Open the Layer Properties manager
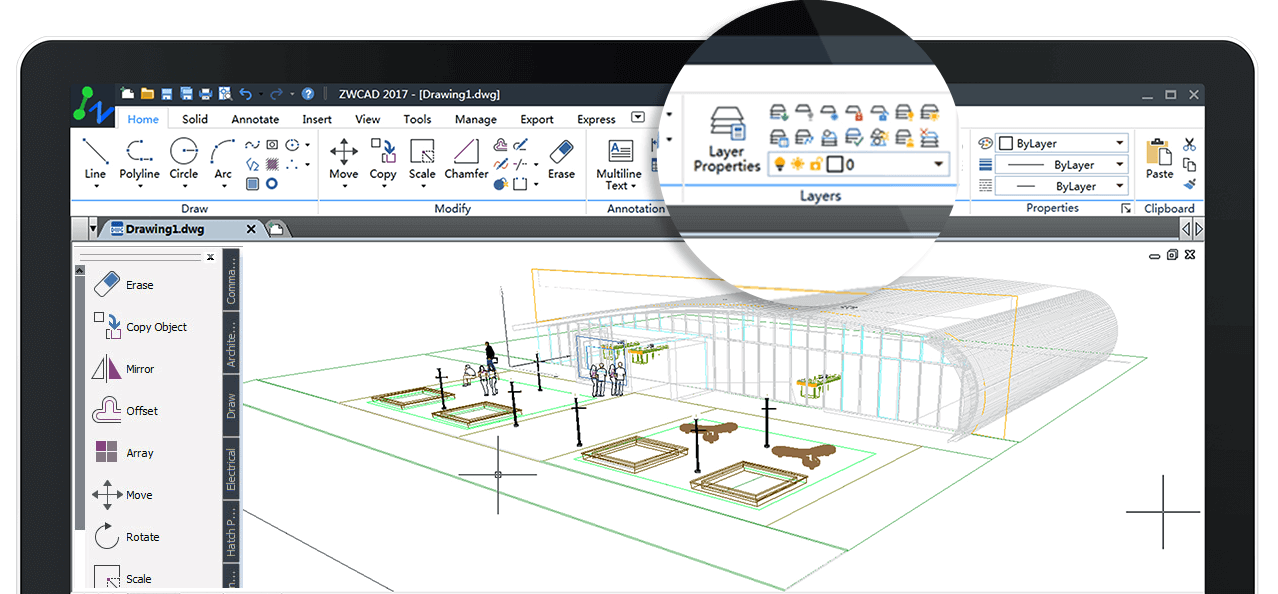The image size is (1278, 594). click(727, 141)
